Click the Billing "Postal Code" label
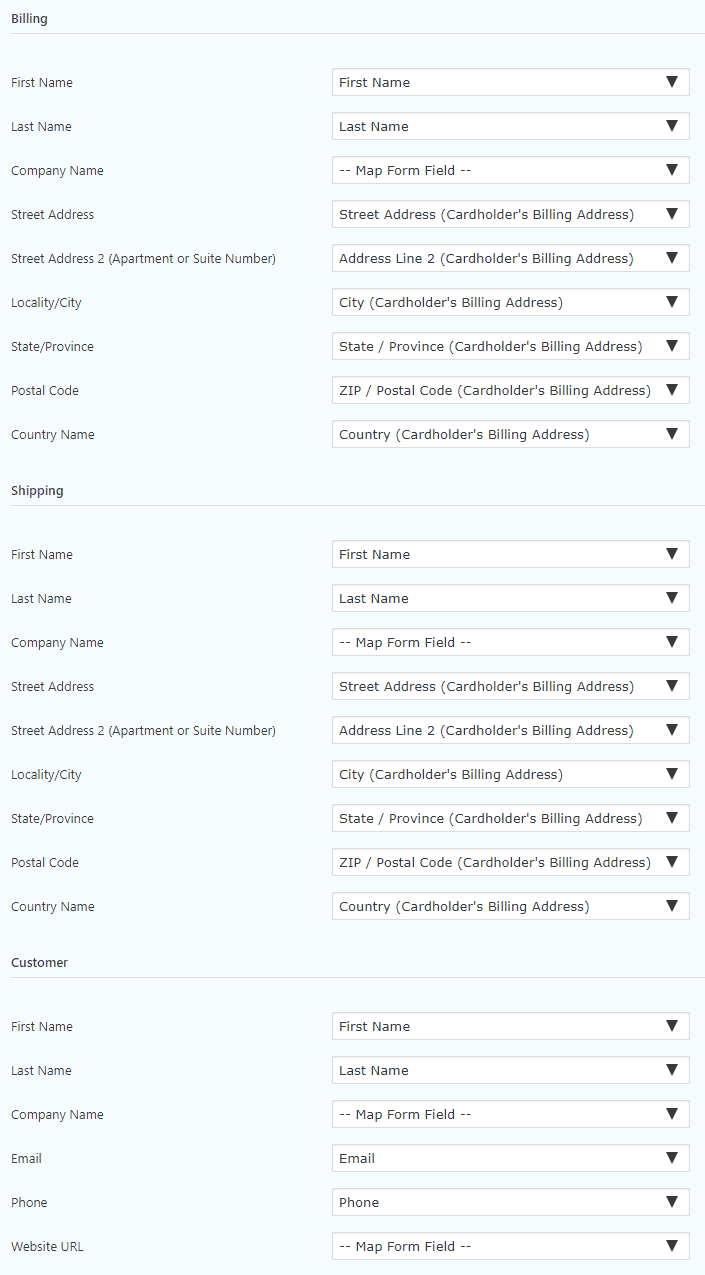 pos(45,390)
